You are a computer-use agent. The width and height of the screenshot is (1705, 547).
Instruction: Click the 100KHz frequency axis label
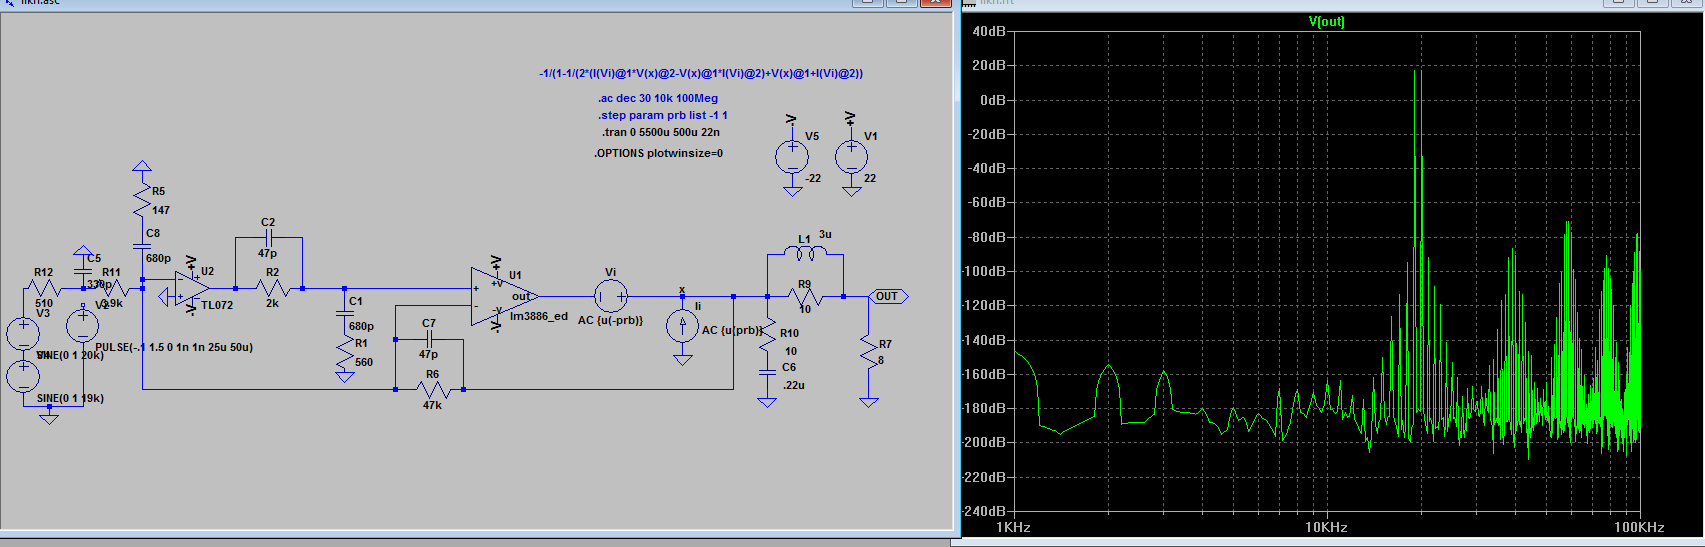coord(1640,527)
